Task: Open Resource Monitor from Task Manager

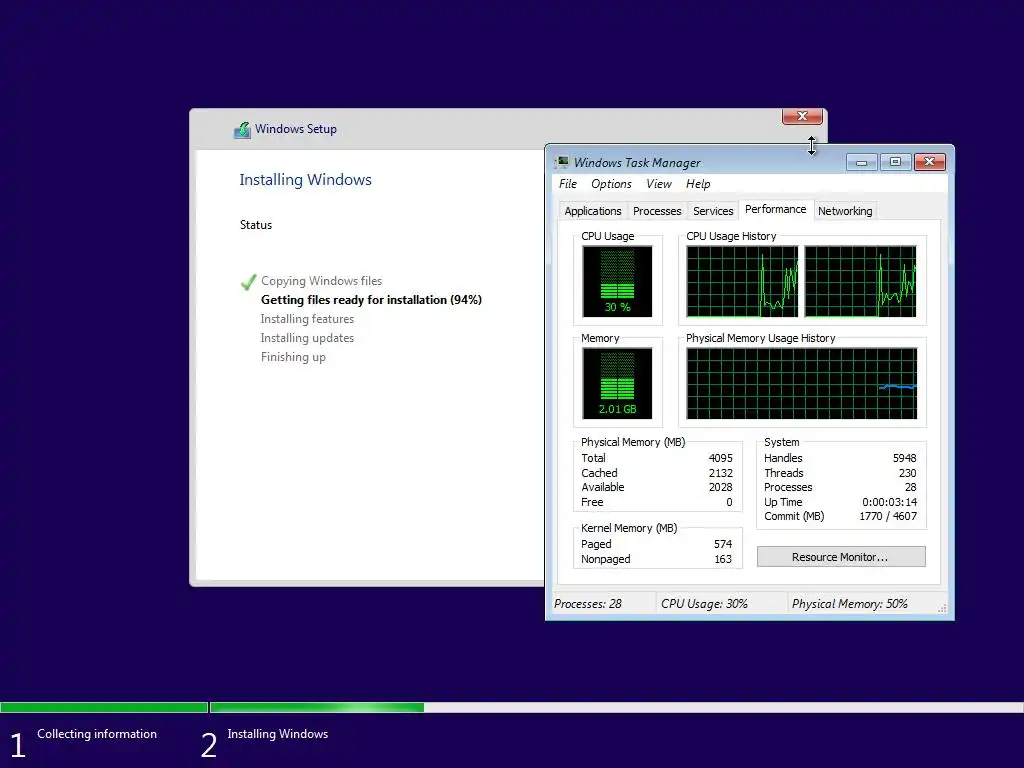Action: click(x=841, y=557)
